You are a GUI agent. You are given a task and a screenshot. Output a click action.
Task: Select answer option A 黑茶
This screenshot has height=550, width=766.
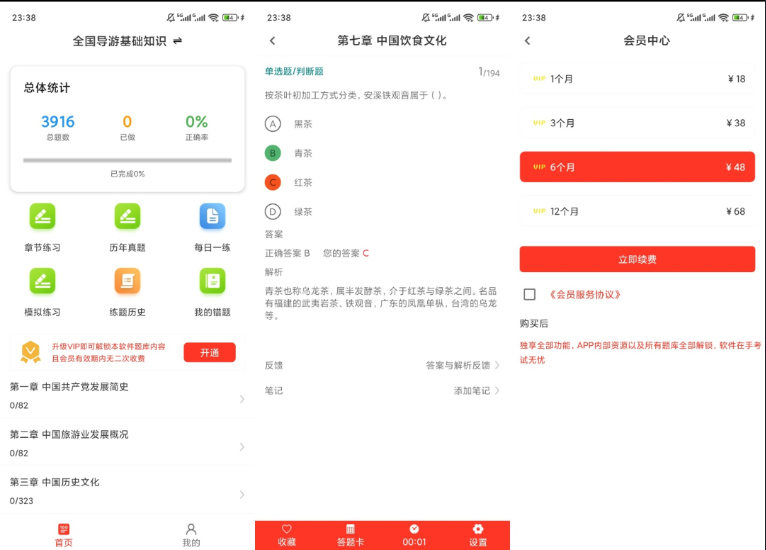pyautogui.click(x=273, y=124)
